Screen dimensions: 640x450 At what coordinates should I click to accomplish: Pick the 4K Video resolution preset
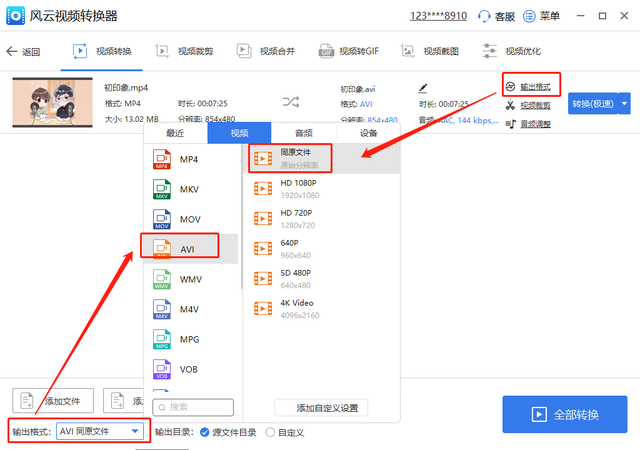(264, 308)
